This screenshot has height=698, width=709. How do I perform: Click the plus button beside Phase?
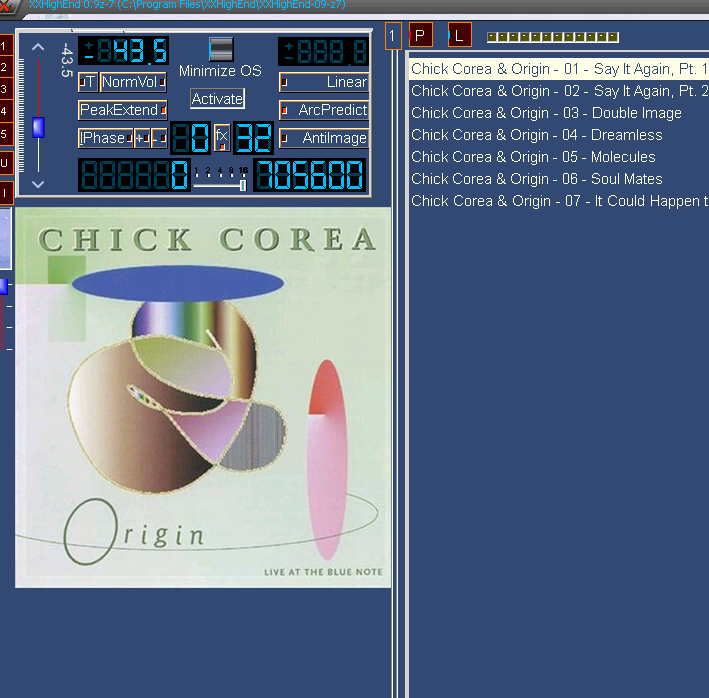click(x=142, y=138)
